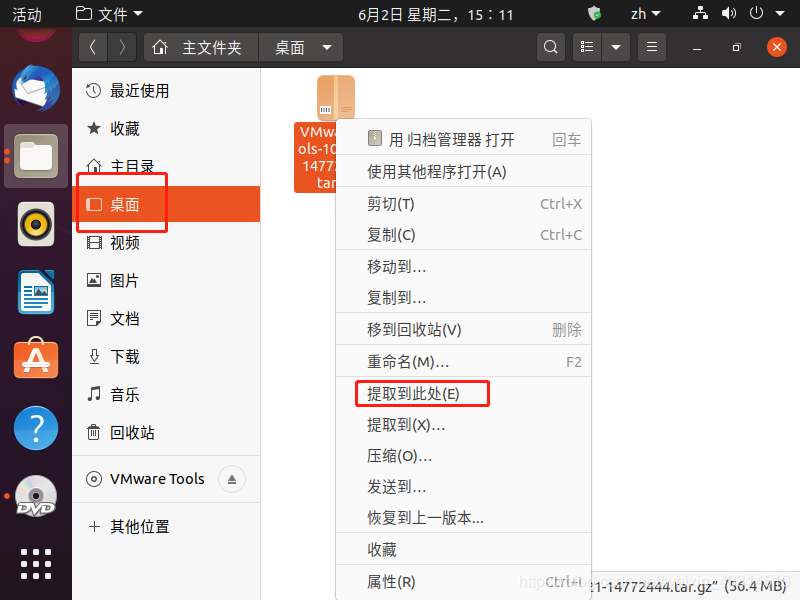Open LibreOffice Writer from the dock
The image size is (800, 600).
[x=36, y=292]
